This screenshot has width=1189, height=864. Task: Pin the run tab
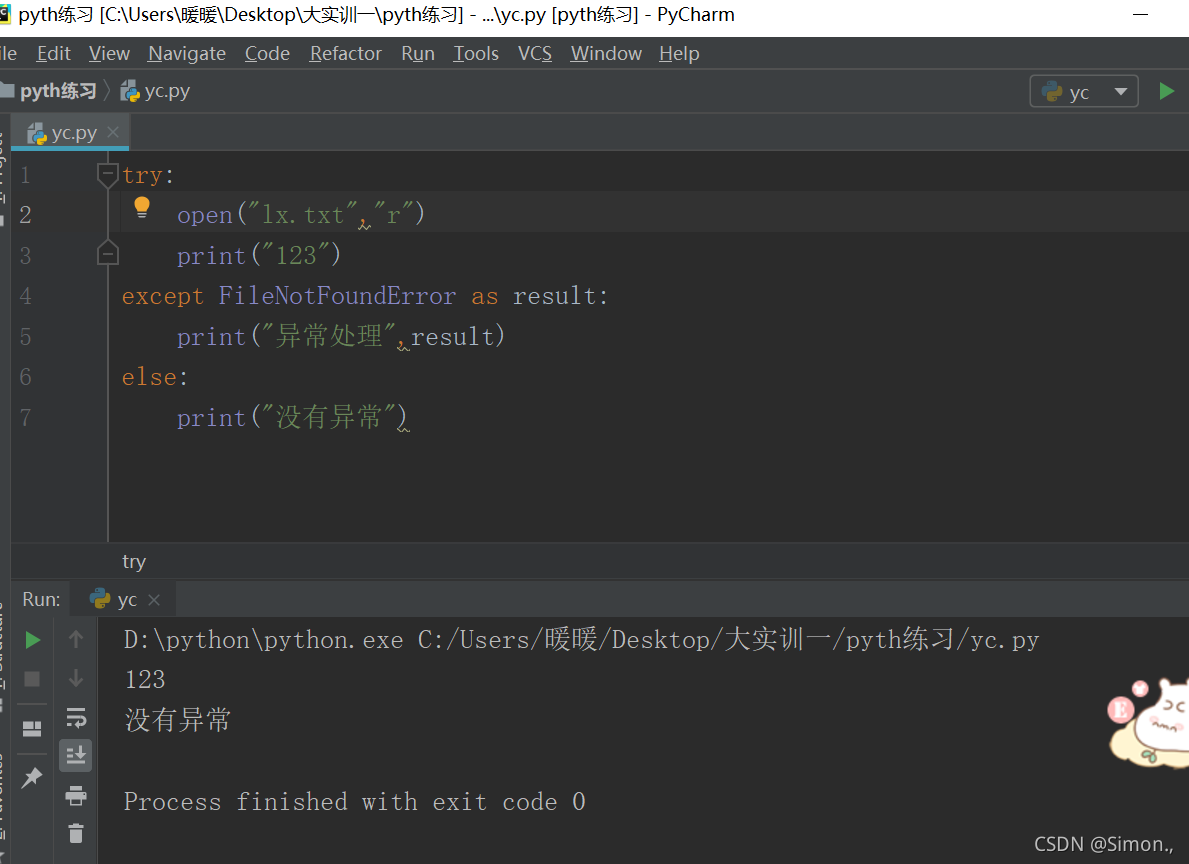[x=32, y=778]
